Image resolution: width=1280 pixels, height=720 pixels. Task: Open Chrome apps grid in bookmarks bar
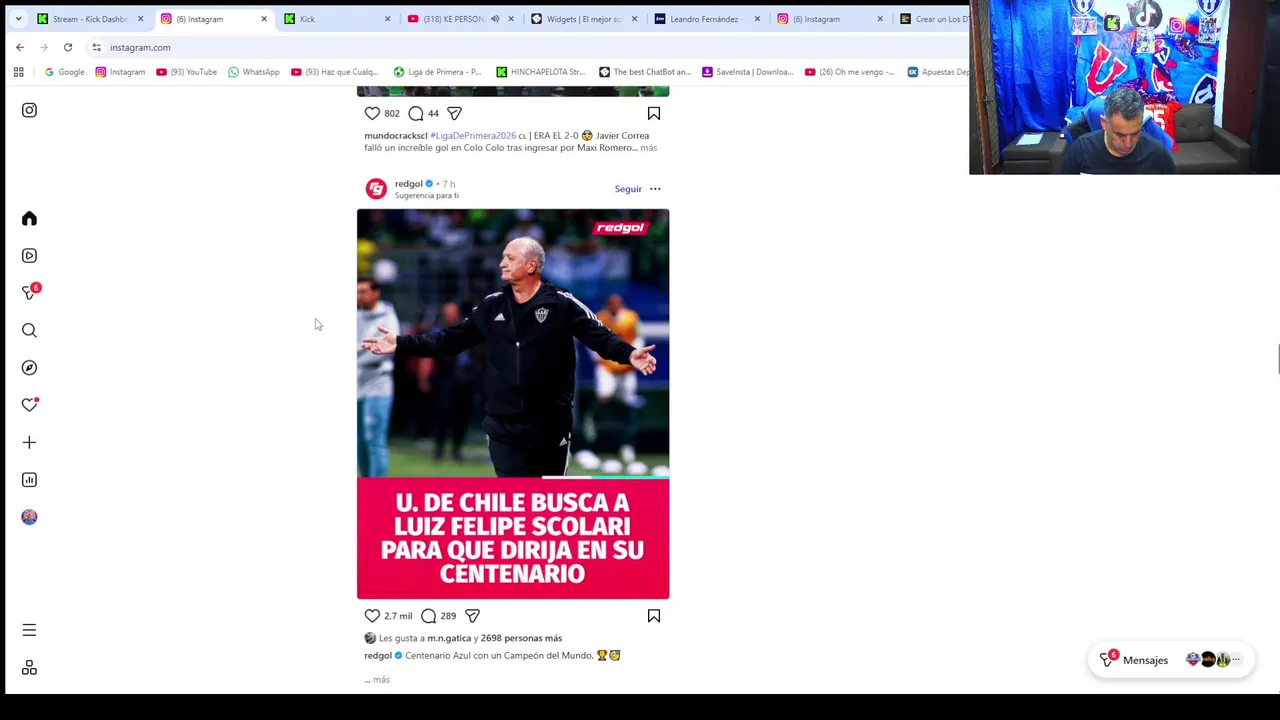(x=18, y=72)
